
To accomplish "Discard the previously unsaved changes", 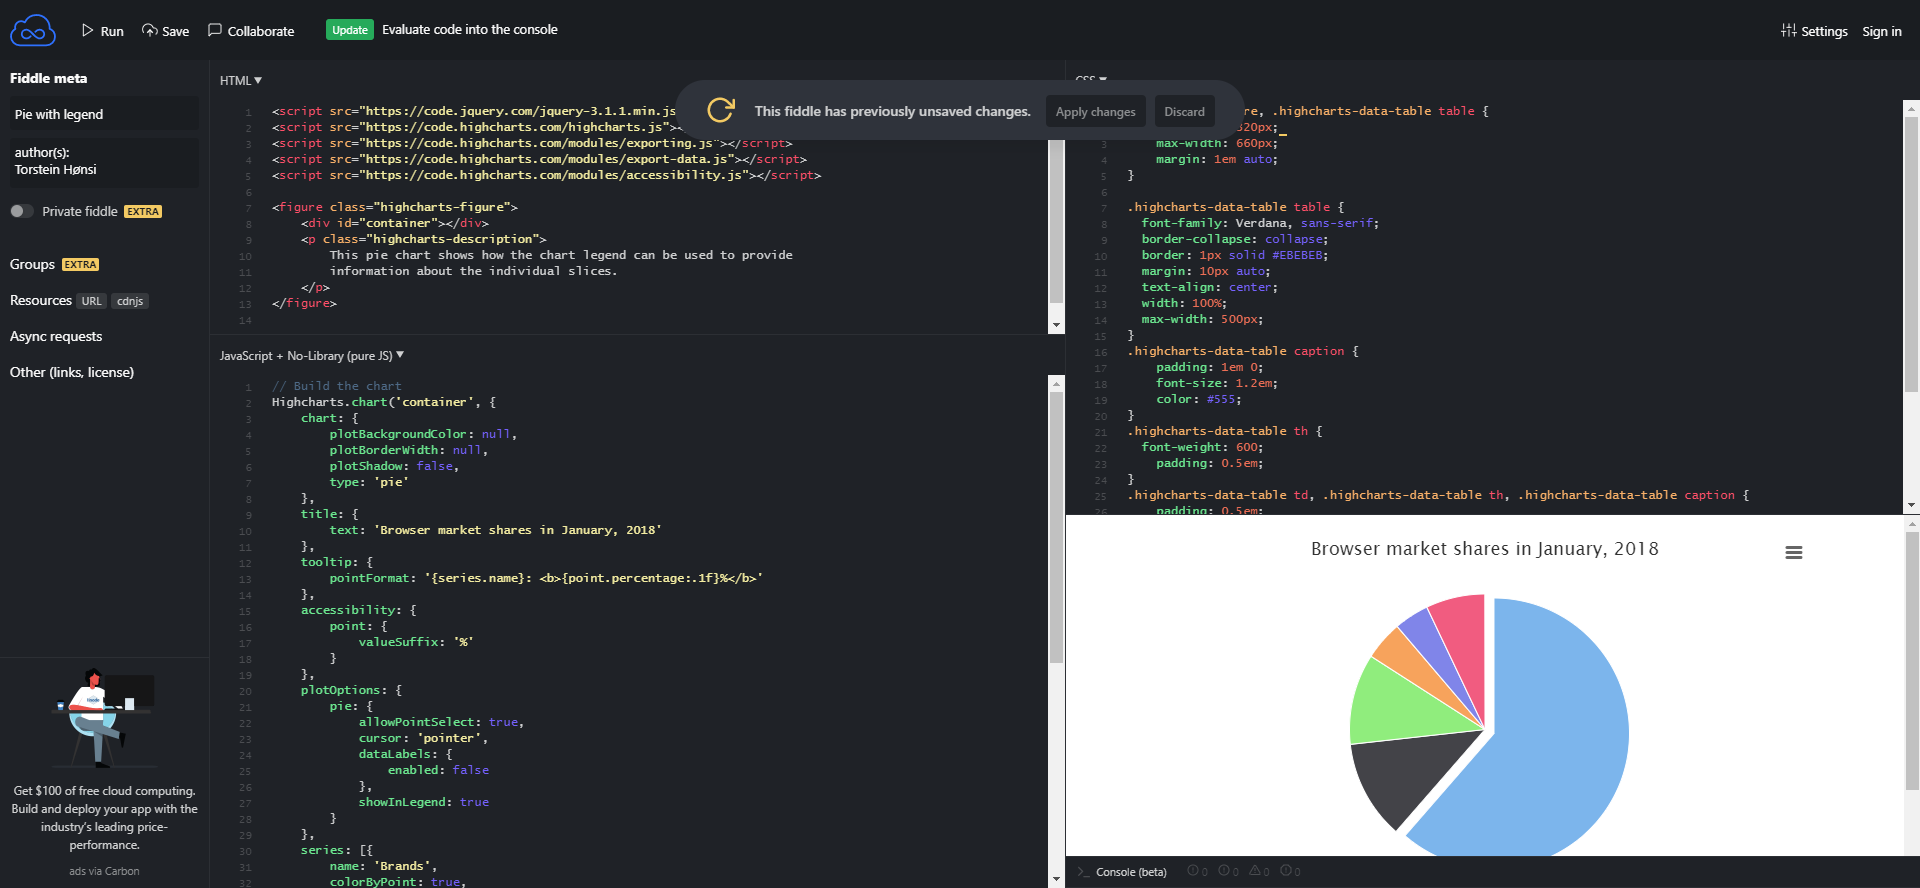I will pyautogui.click(x=1184, y=112).
